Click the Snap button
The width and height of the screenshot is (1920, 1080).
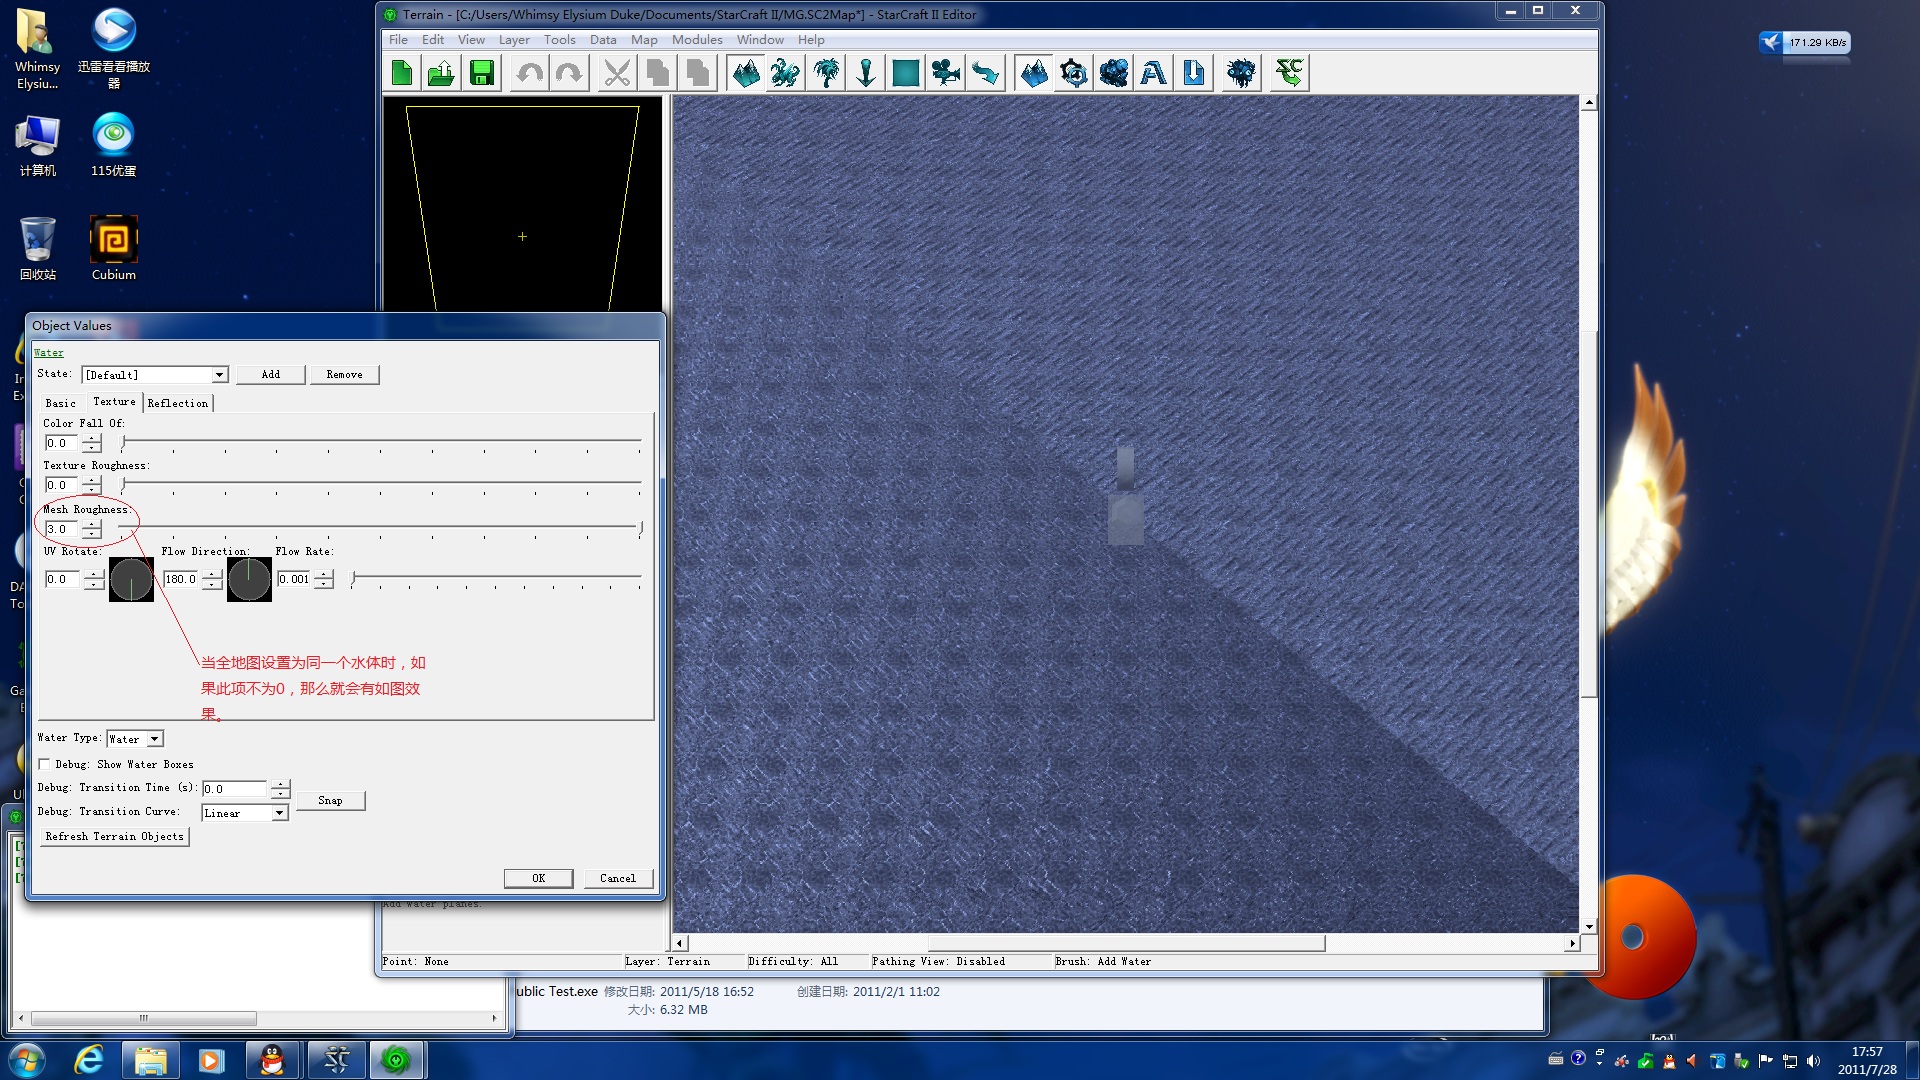click(330, 800)
